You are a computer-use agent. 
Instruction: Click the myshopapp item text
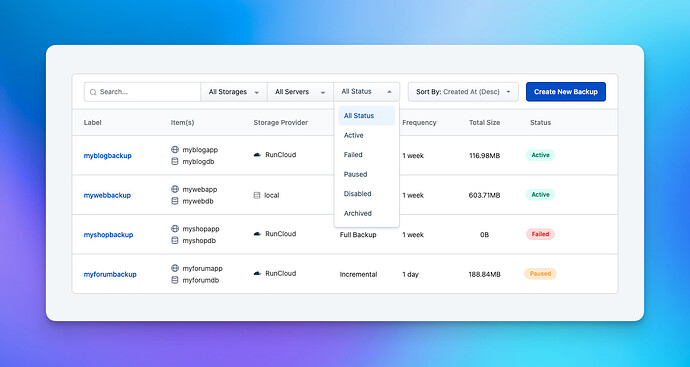pyautogui.click(x=201, y=229)
